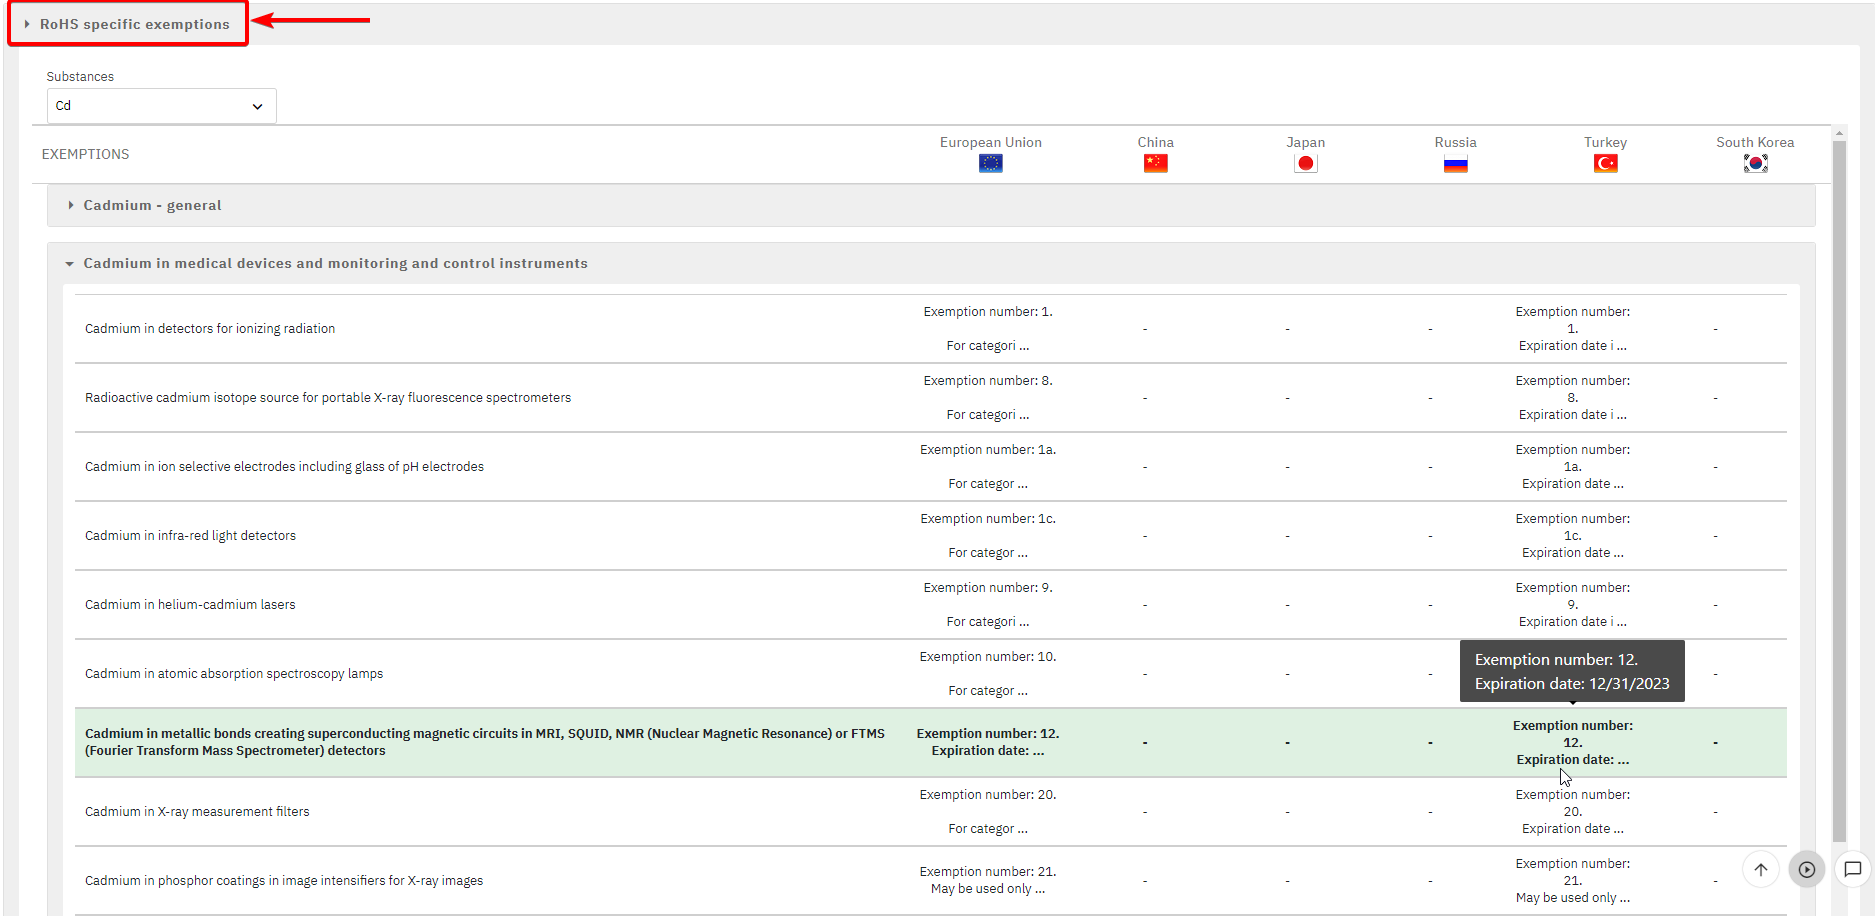Click the China flag icon
This screenshot has height=916, width=1875.
[x=1155, y=164]
